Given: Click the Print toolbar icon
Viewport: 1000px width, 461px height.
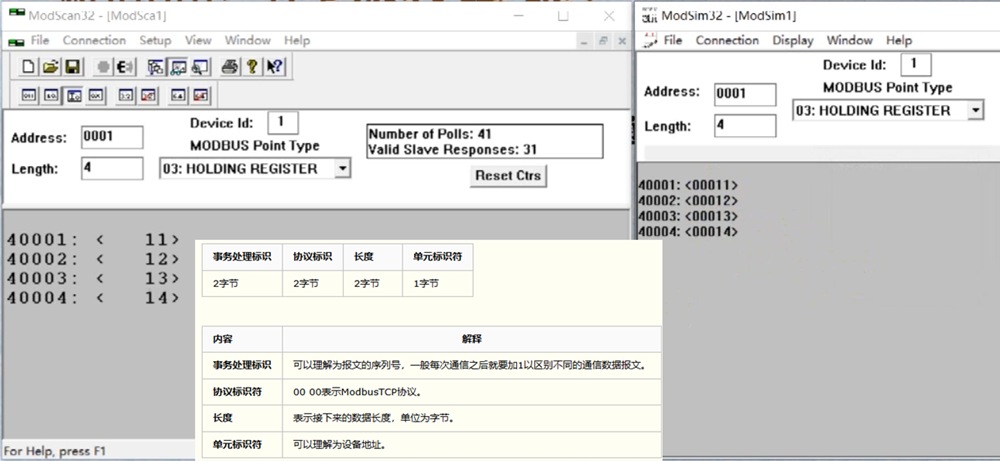Looking at the screenshot, I should pos(229,67).
